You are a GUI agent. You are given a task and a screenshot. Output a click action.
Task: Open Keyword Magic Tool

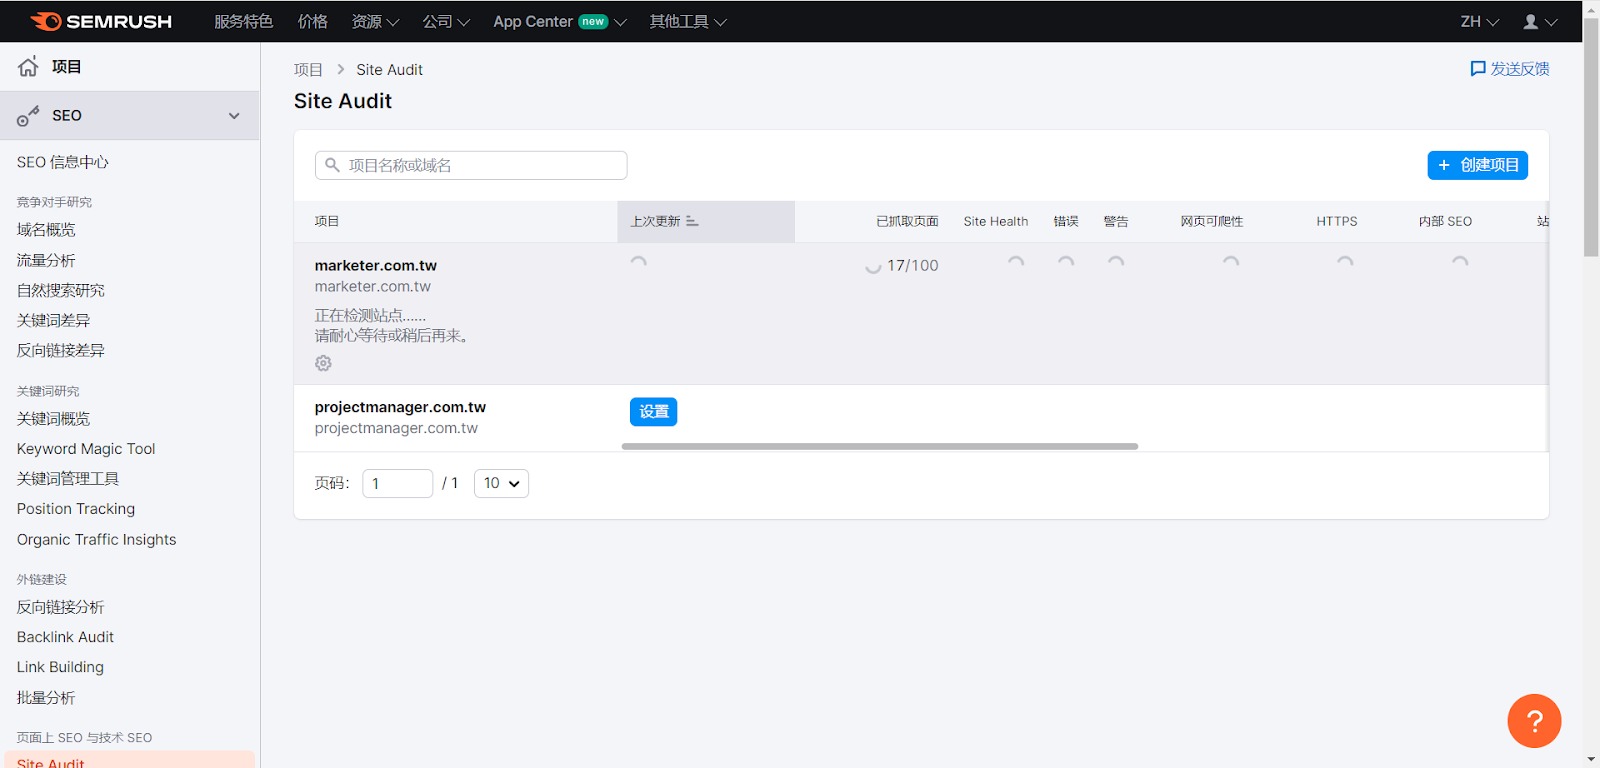(x=86, y=449)
